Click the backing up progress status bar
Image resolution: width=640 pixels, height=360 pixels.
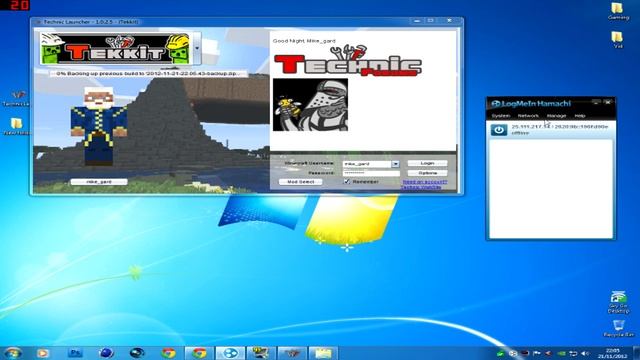(148, 73)
